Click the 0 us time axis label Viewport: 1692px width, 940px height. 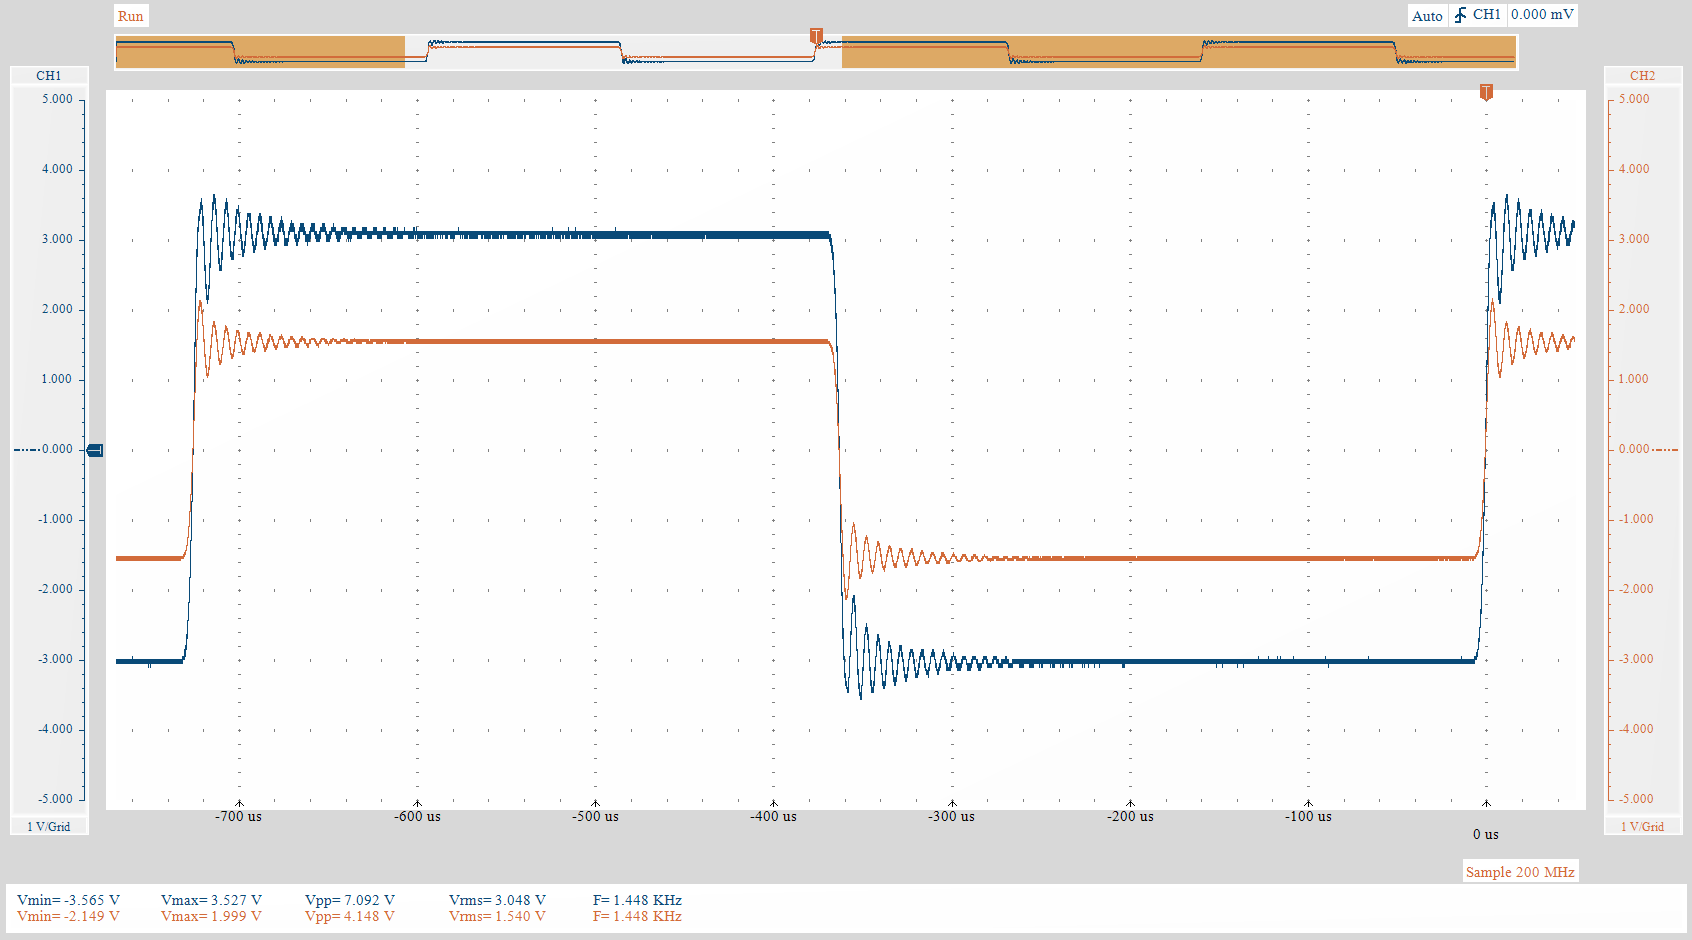[x=1486, y=834]
